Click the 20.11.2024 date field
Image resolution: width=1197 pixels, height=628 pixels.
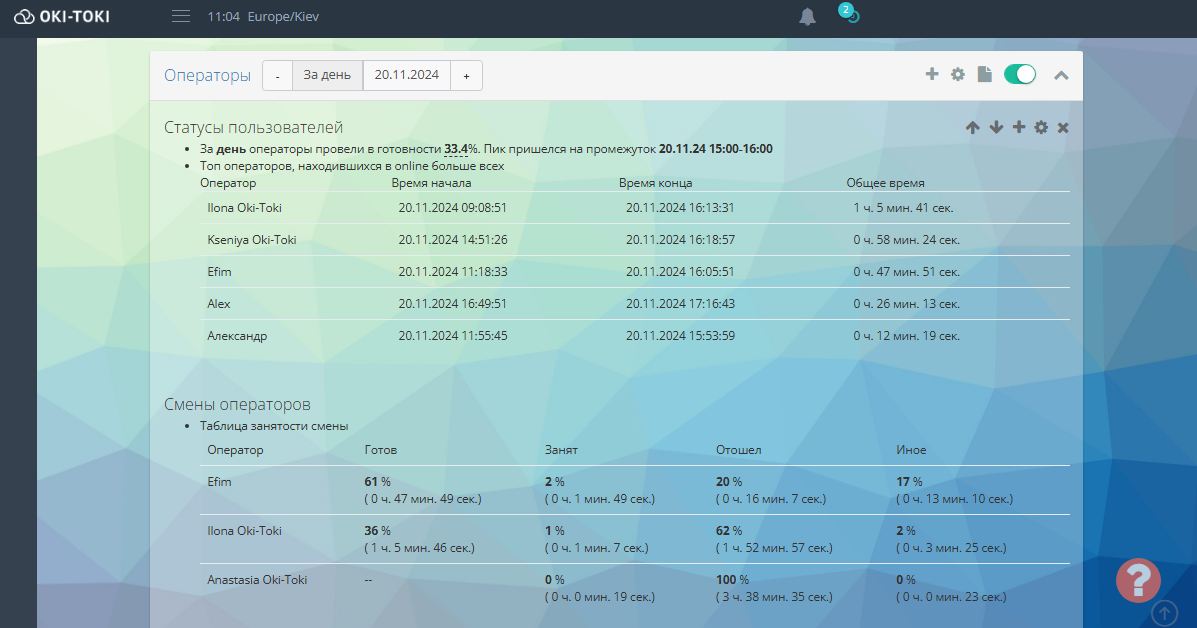click(407, 76)
